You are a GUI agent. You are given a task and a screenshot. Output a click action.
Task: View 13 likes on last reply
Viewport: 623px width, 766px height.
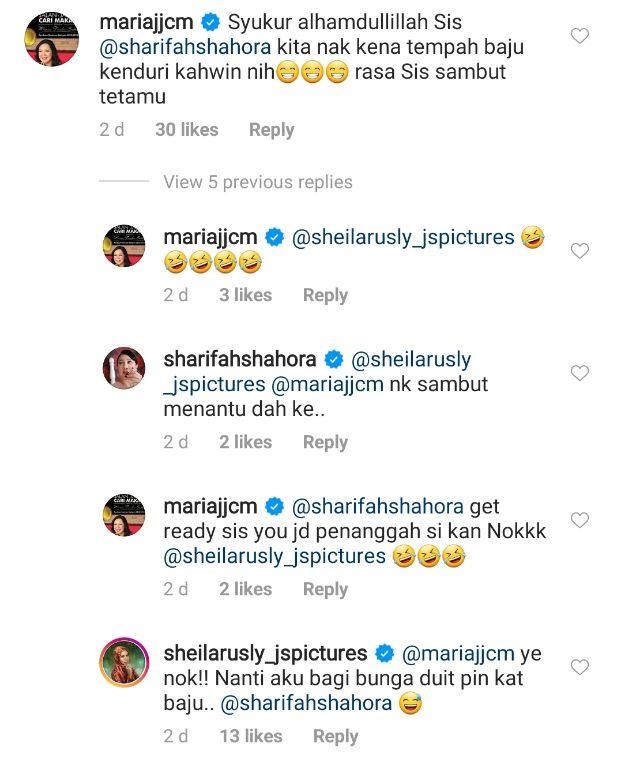click(x=251, y=736)
